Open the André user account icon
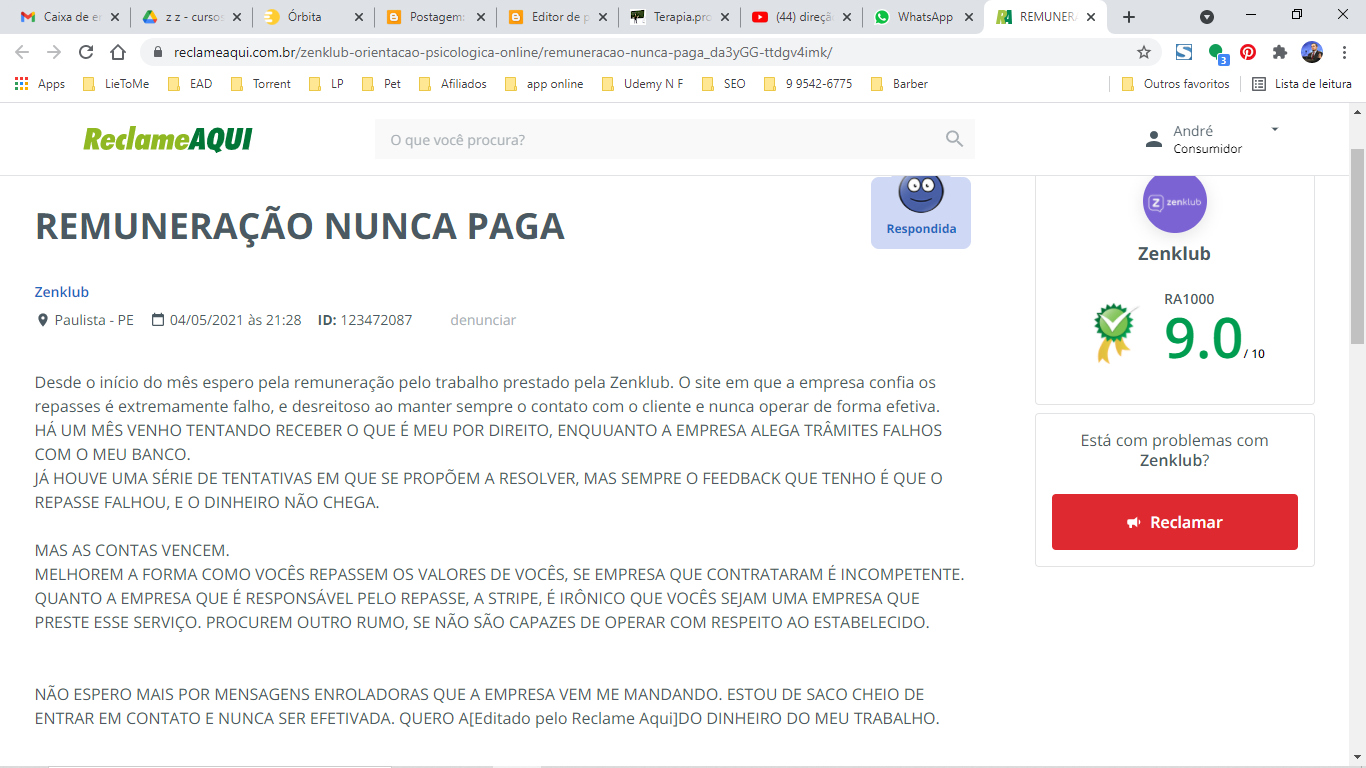This screenshot has width=1366, height=768. pyautogui.click(x=1154, y=139)
